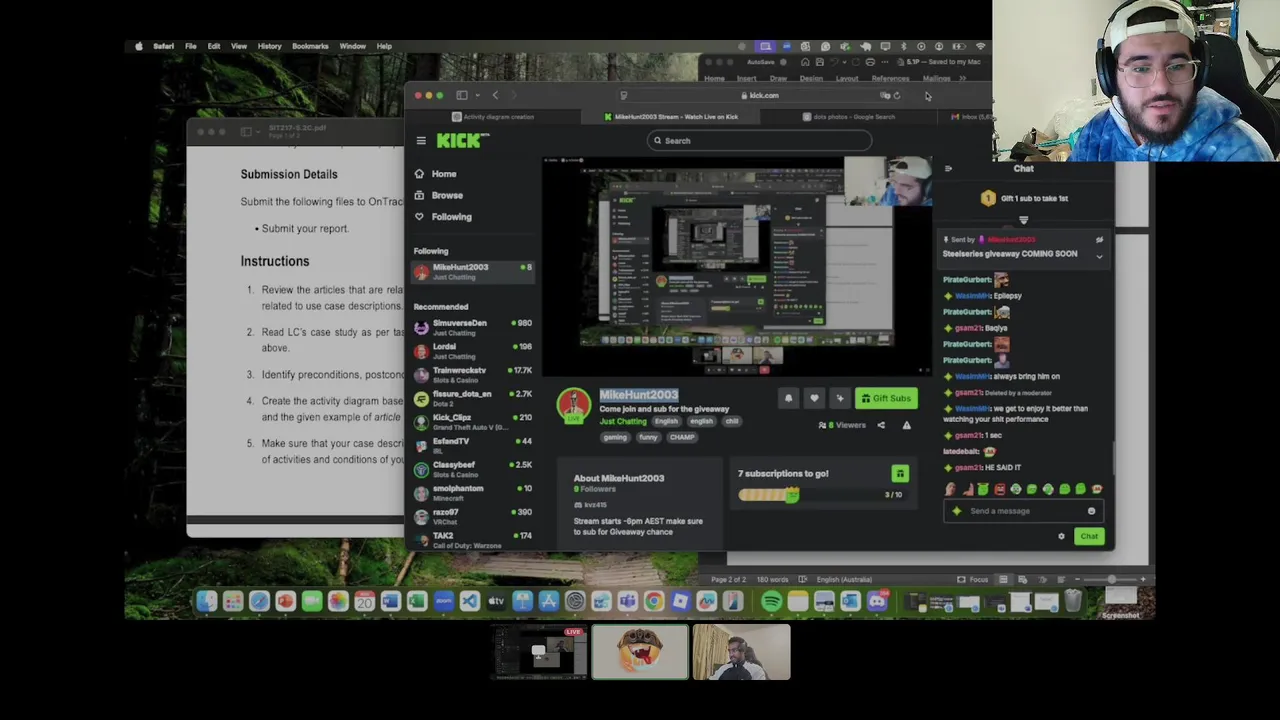Switch to Activity diagram creation tab
The width and height of the screenshot is (1280, 720).
click(x=494, y=117)
